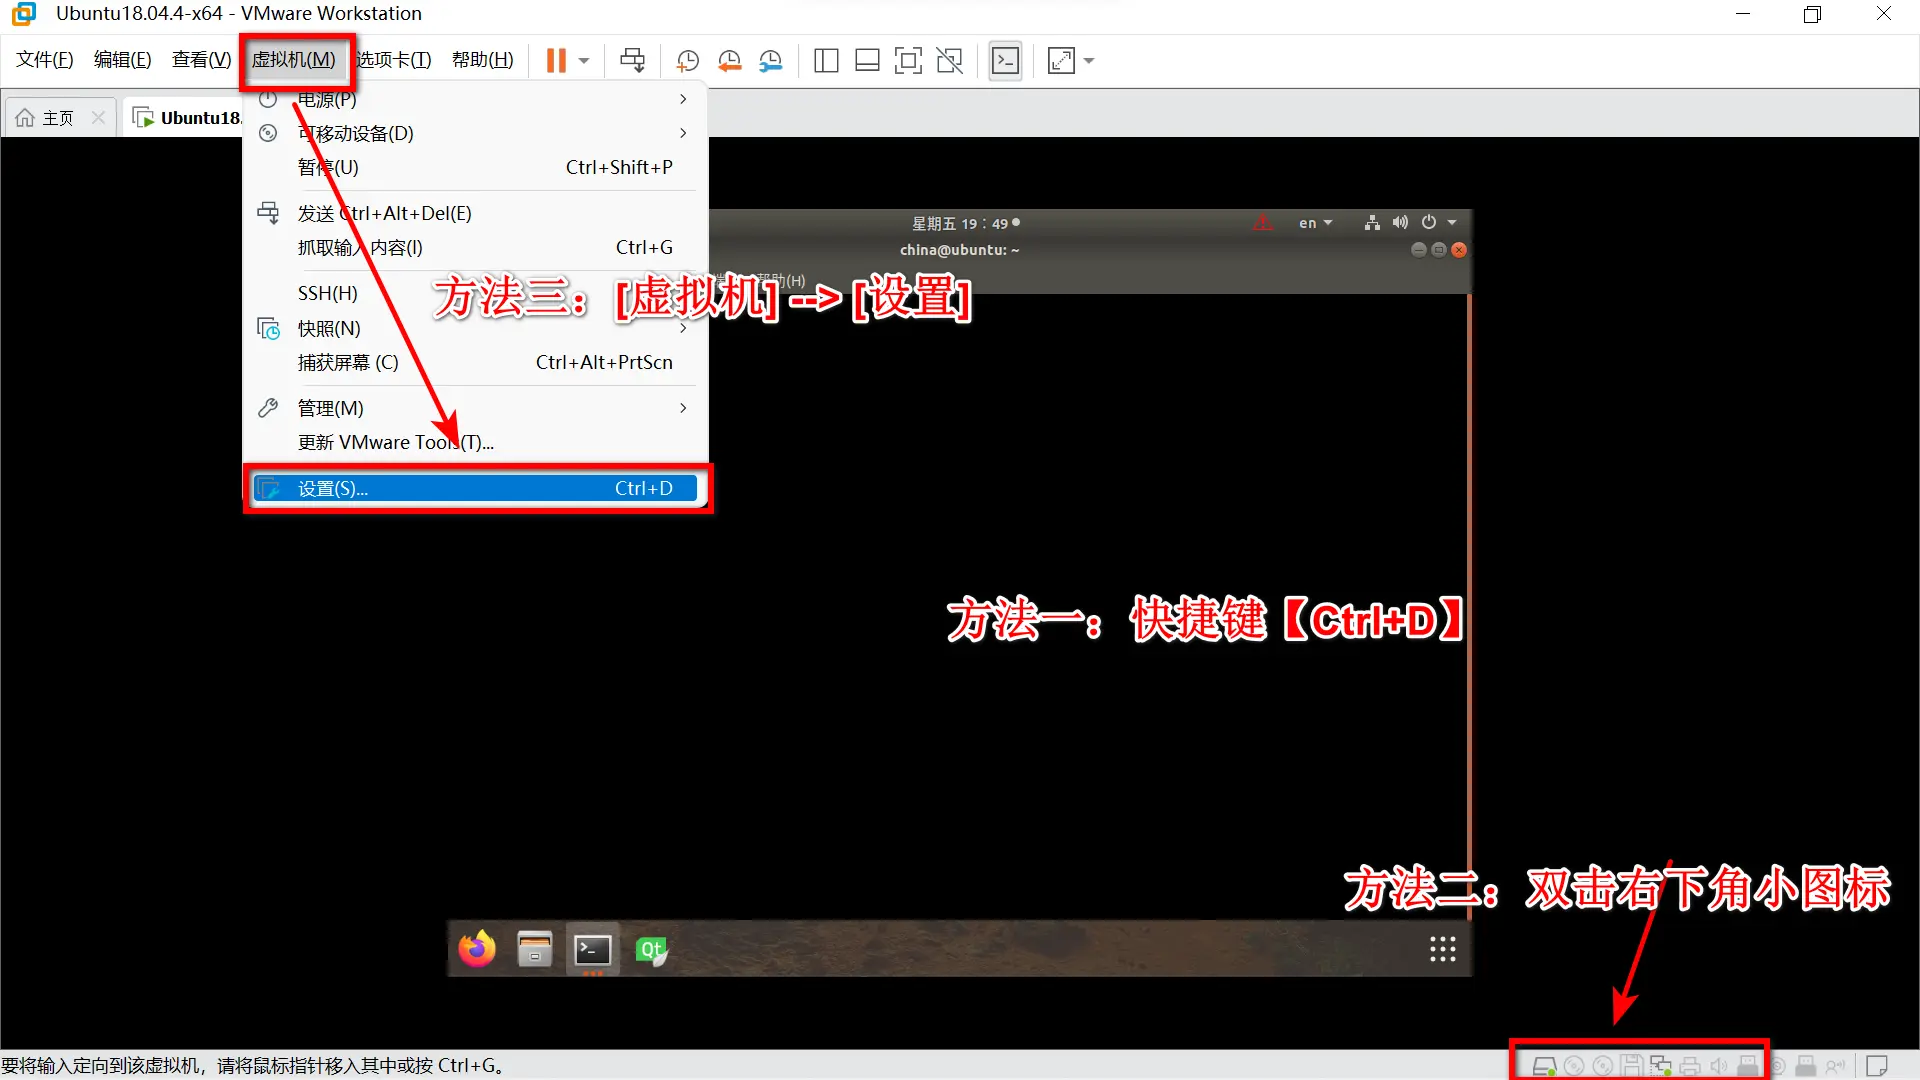1920x1080 pixels.
Task: Click the printer status bar icon
Action: tap(1690, 1066)
